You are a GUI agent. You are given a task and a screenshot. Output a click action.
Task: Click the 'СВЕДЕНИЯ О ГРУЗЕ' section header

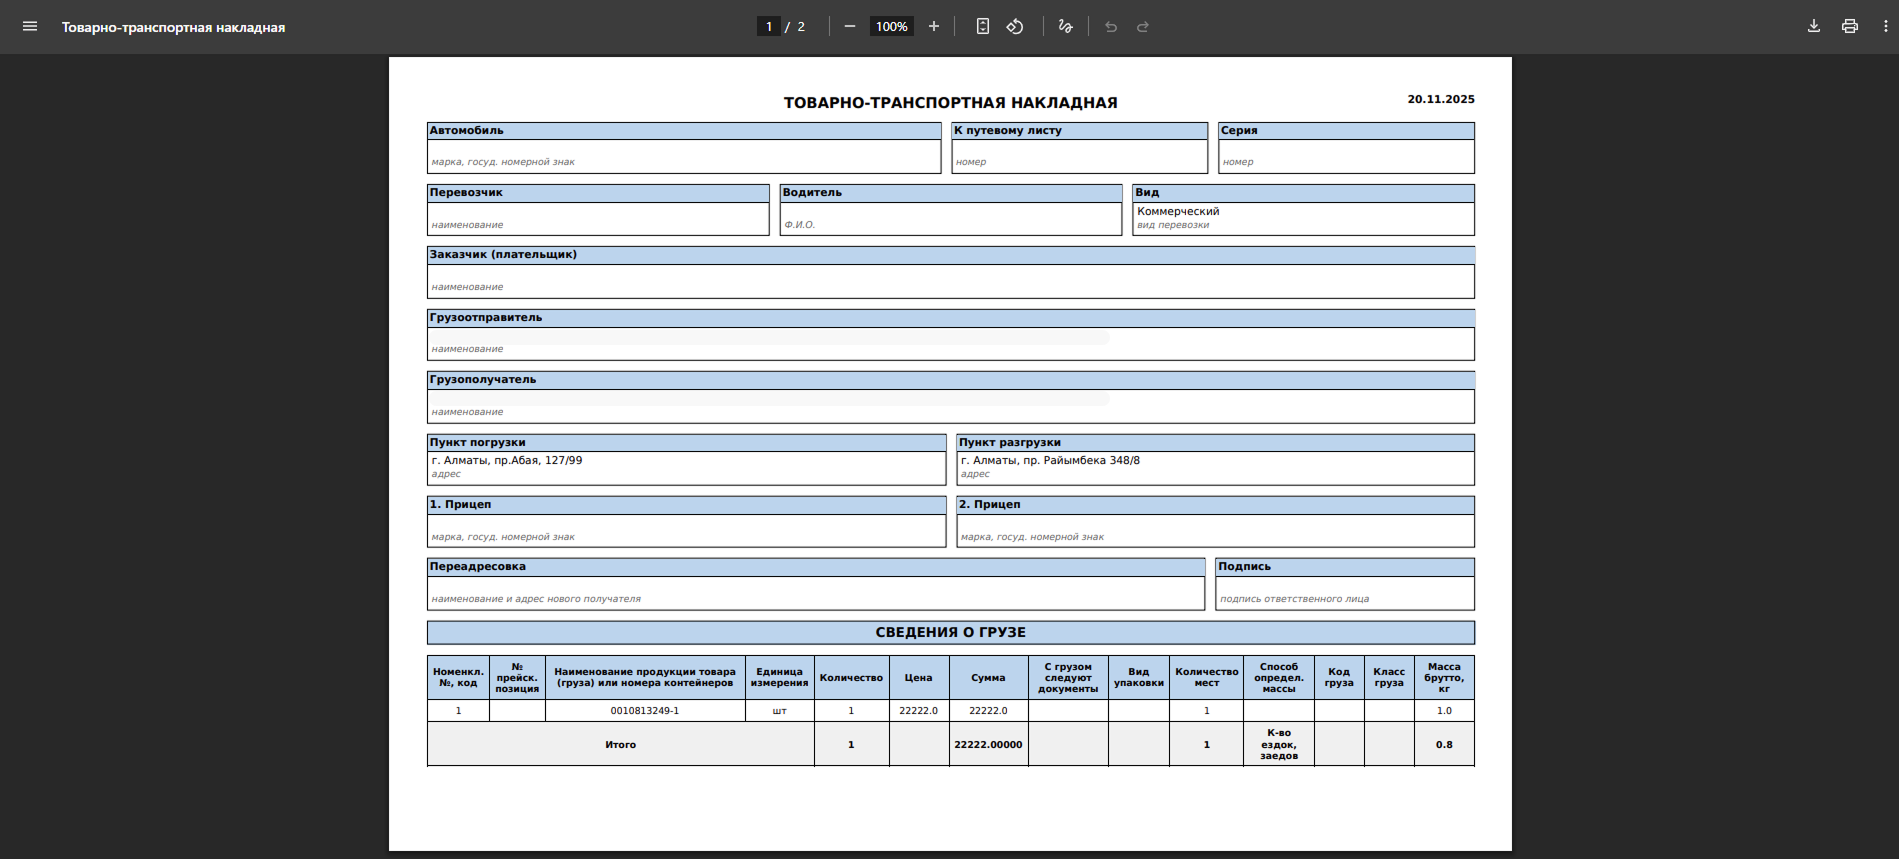click(950, 632)
